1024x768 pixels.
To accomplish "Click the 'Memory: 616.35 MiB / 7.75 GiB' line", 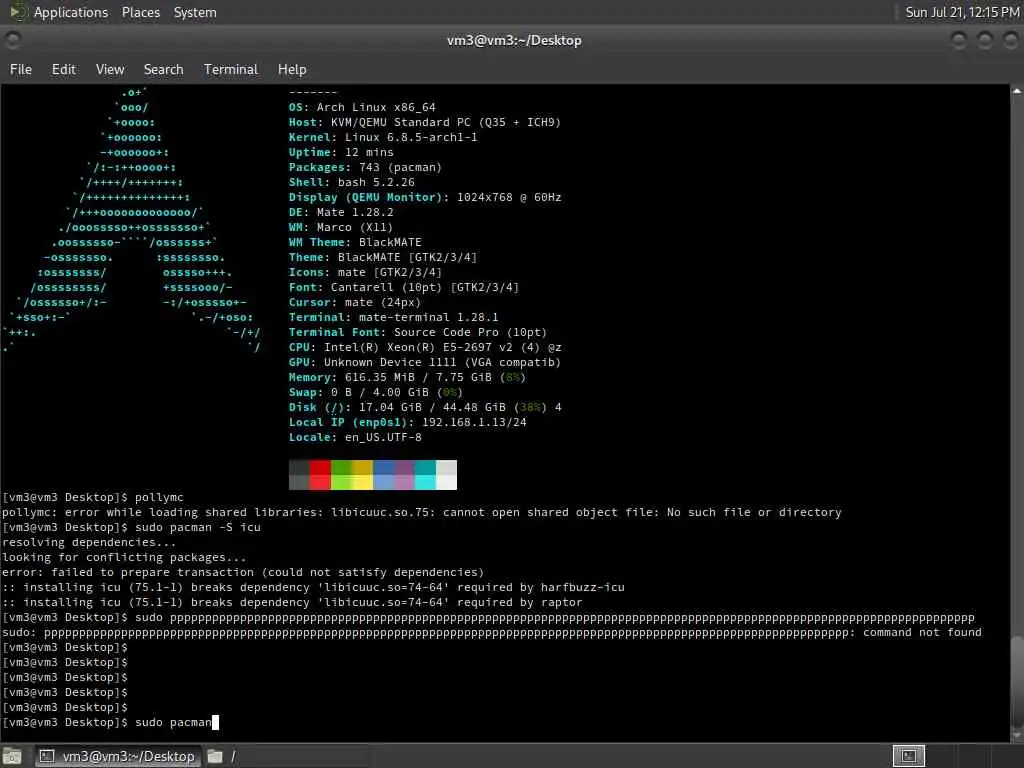I will [407, 377].
